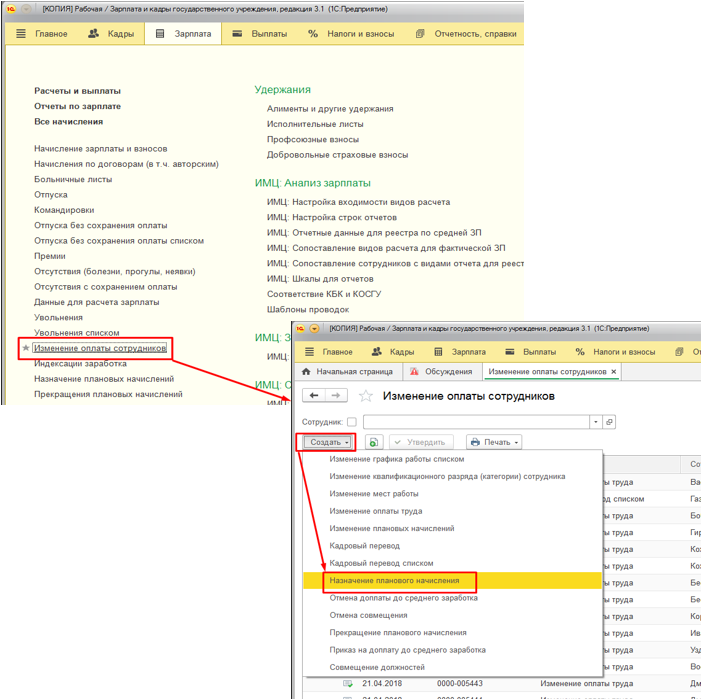Click the back arrow navigation button

point(313,396)
